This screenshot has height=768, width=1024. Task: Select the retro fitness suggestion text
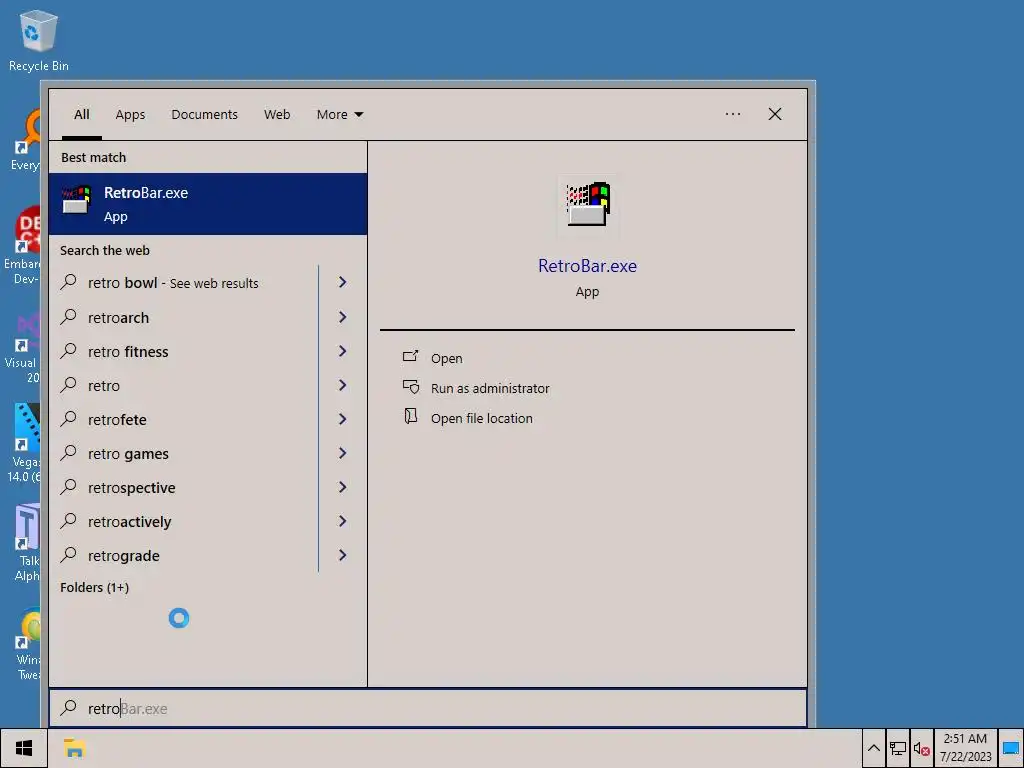pyautogui.click(x=128, y=351)
